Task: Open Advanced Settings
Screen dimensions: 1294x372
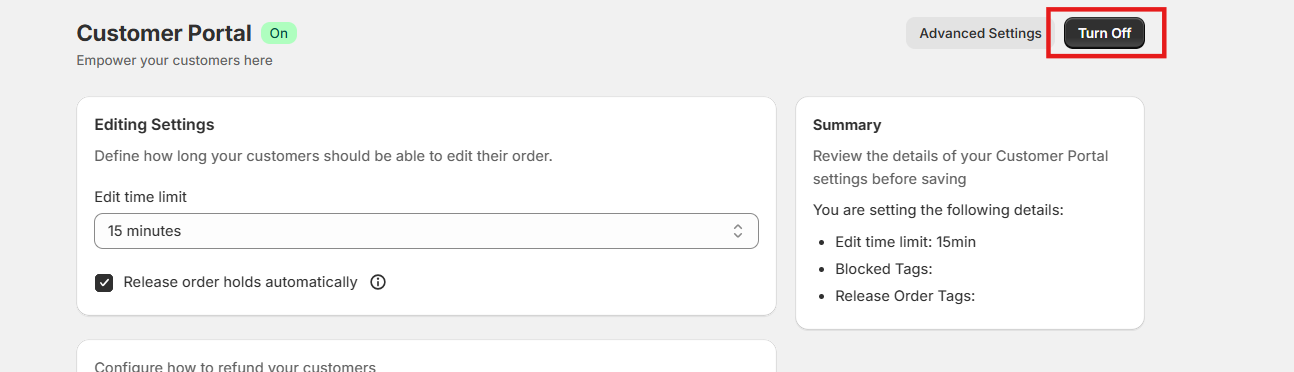Action: 980,33
